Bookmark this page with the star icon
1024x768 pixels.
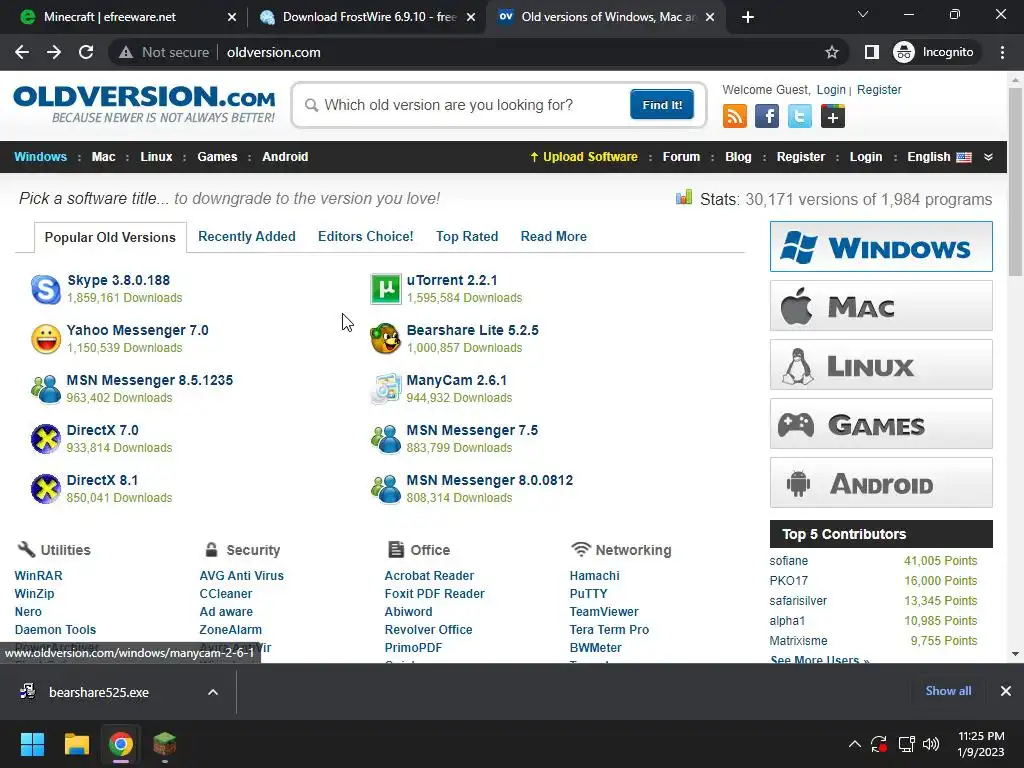[831, 52]
